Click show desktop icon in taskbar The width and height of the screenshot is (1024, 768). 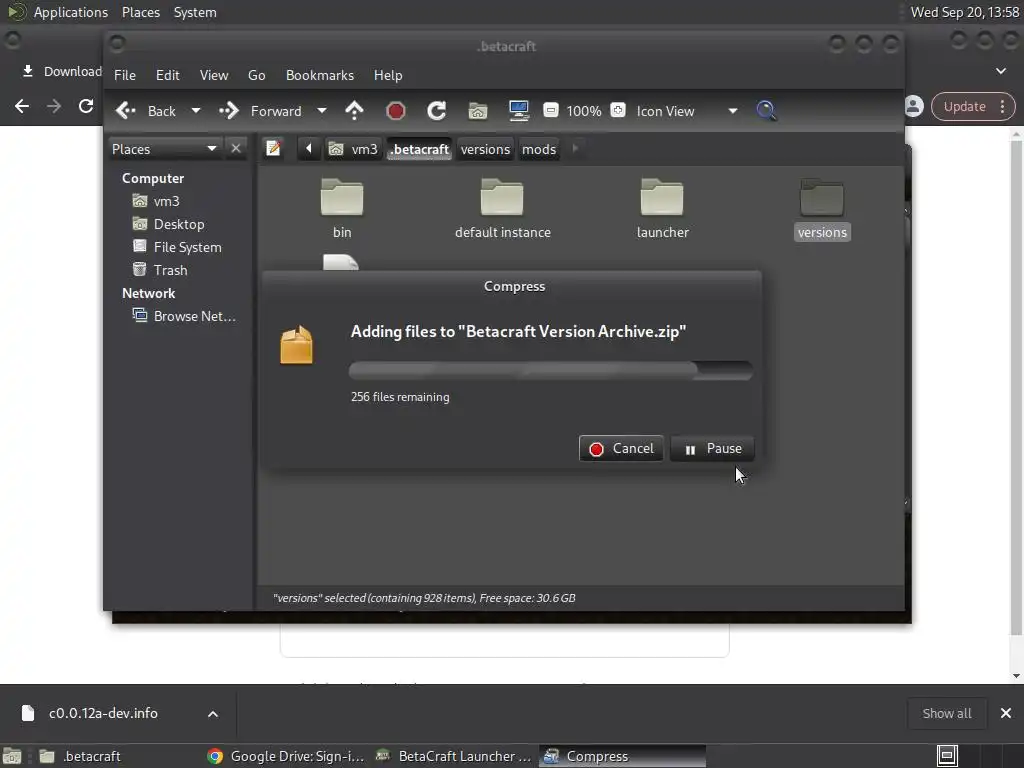point(12,756)
